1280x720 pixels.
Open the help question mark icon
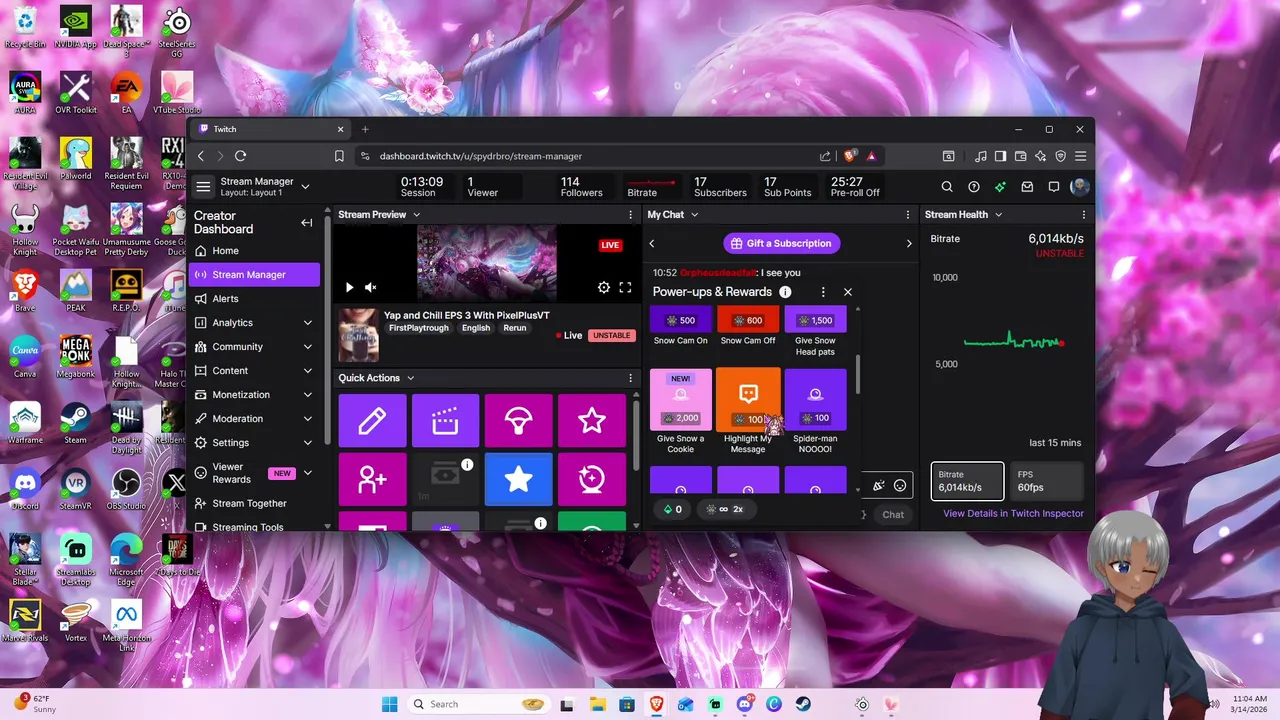974,187
